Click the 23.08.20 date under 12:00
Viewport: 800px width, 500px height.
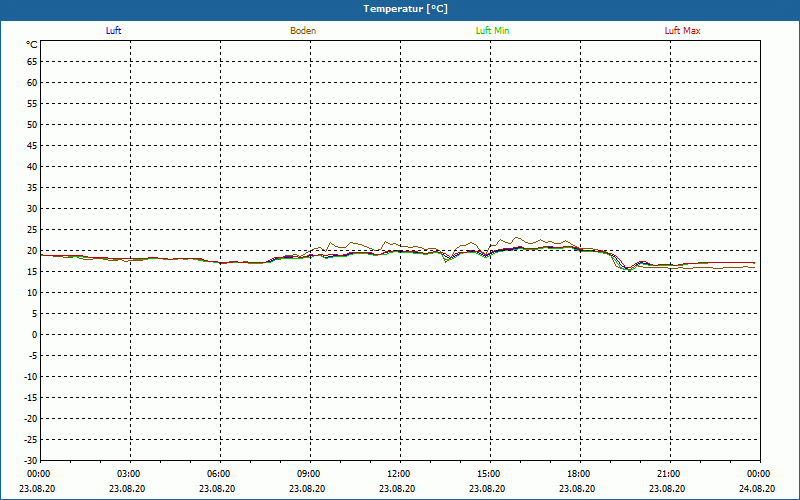pyautogui.click(x=397, y=488)
